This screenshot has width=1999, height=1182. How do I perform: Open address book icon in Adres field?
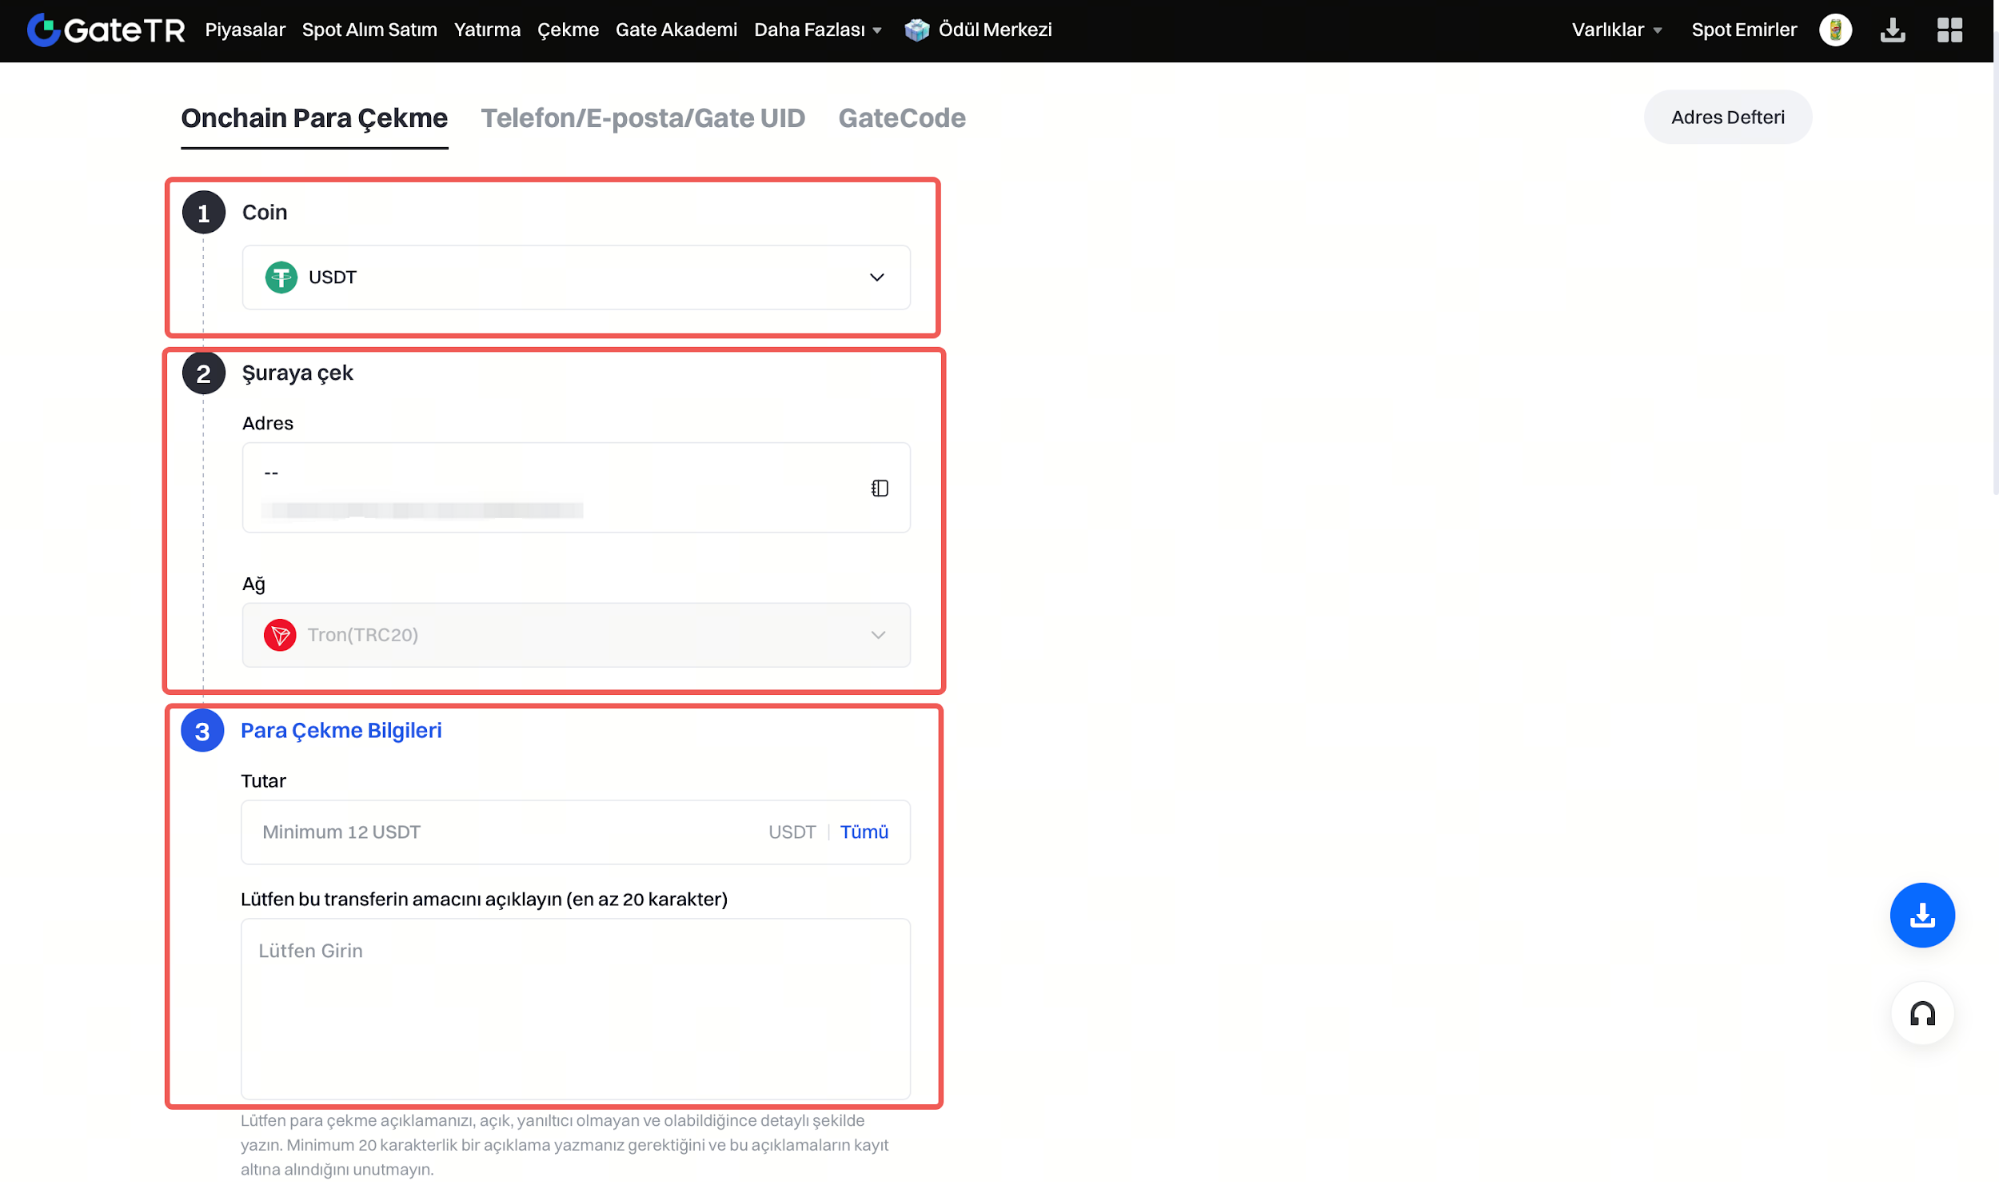tap(879, 488)
